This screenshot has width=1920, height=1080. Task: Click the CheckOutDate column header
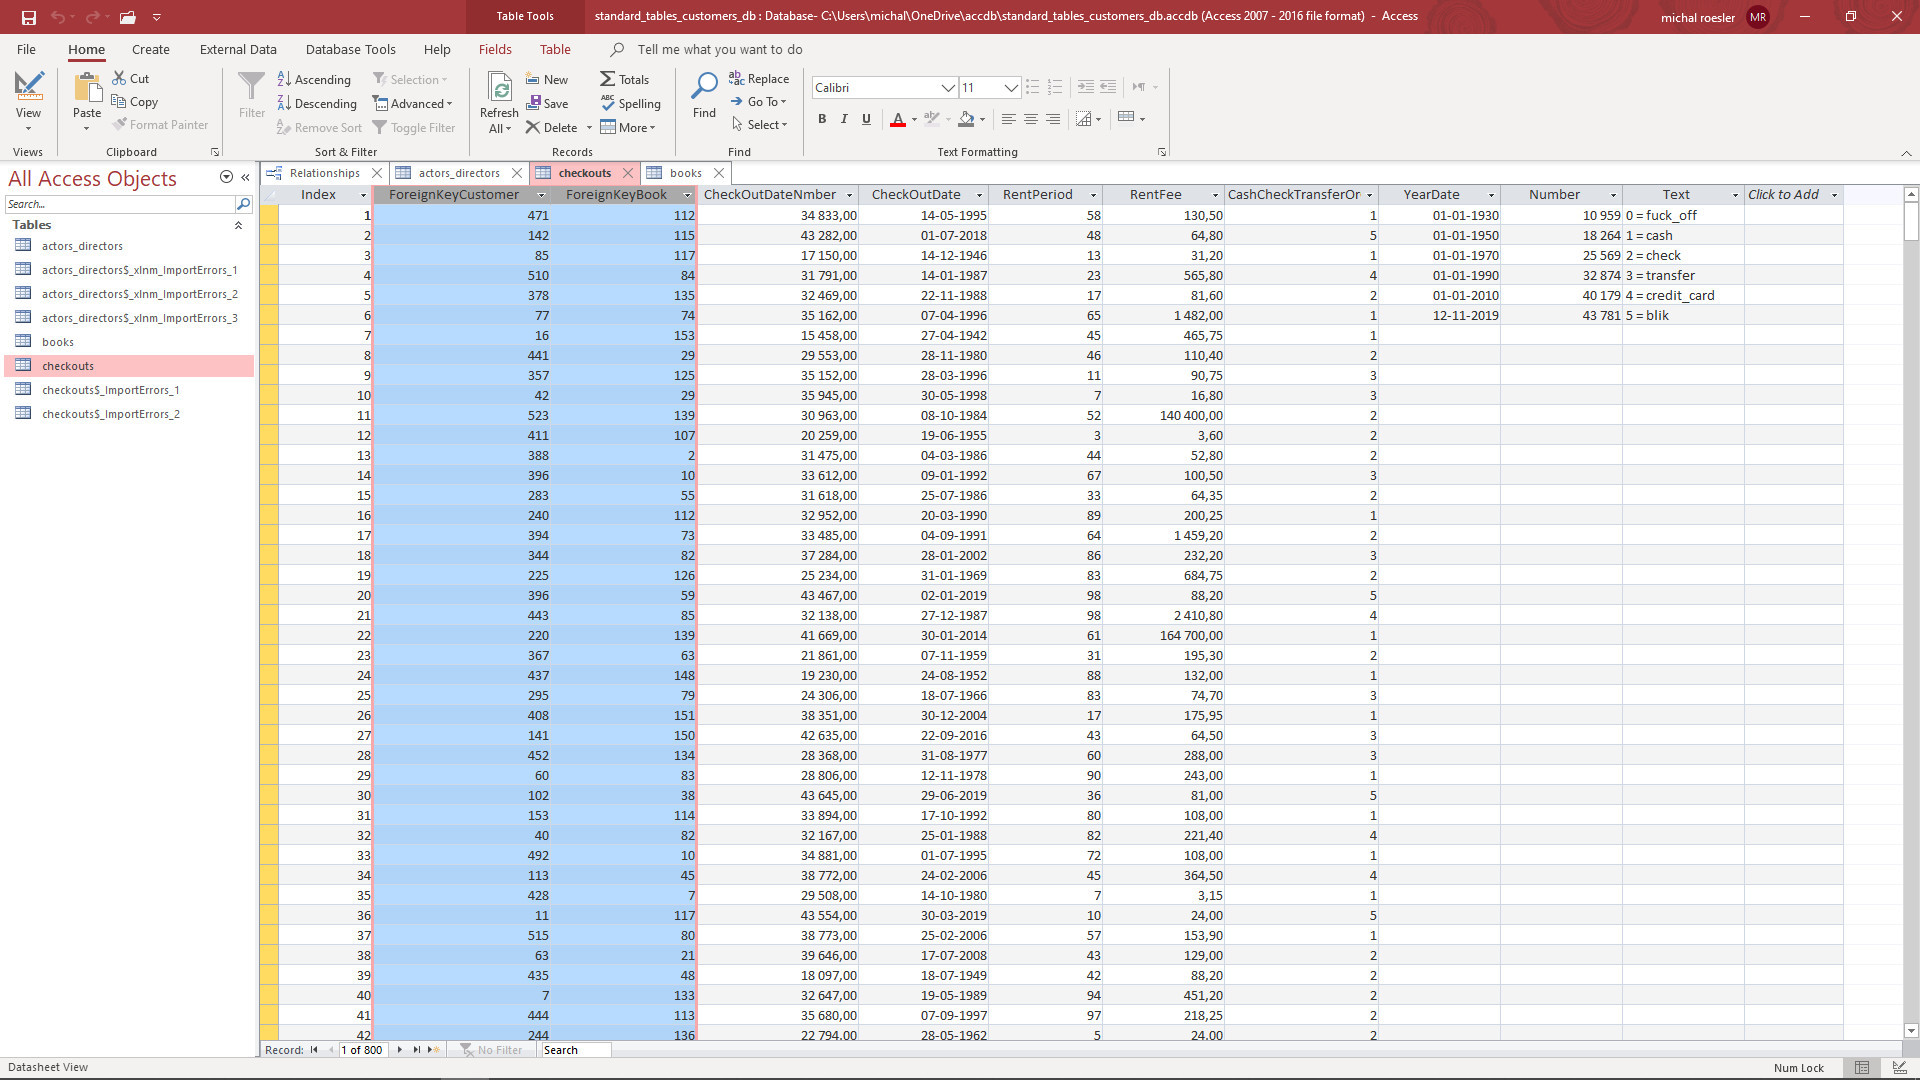click(x=916, y=195)
